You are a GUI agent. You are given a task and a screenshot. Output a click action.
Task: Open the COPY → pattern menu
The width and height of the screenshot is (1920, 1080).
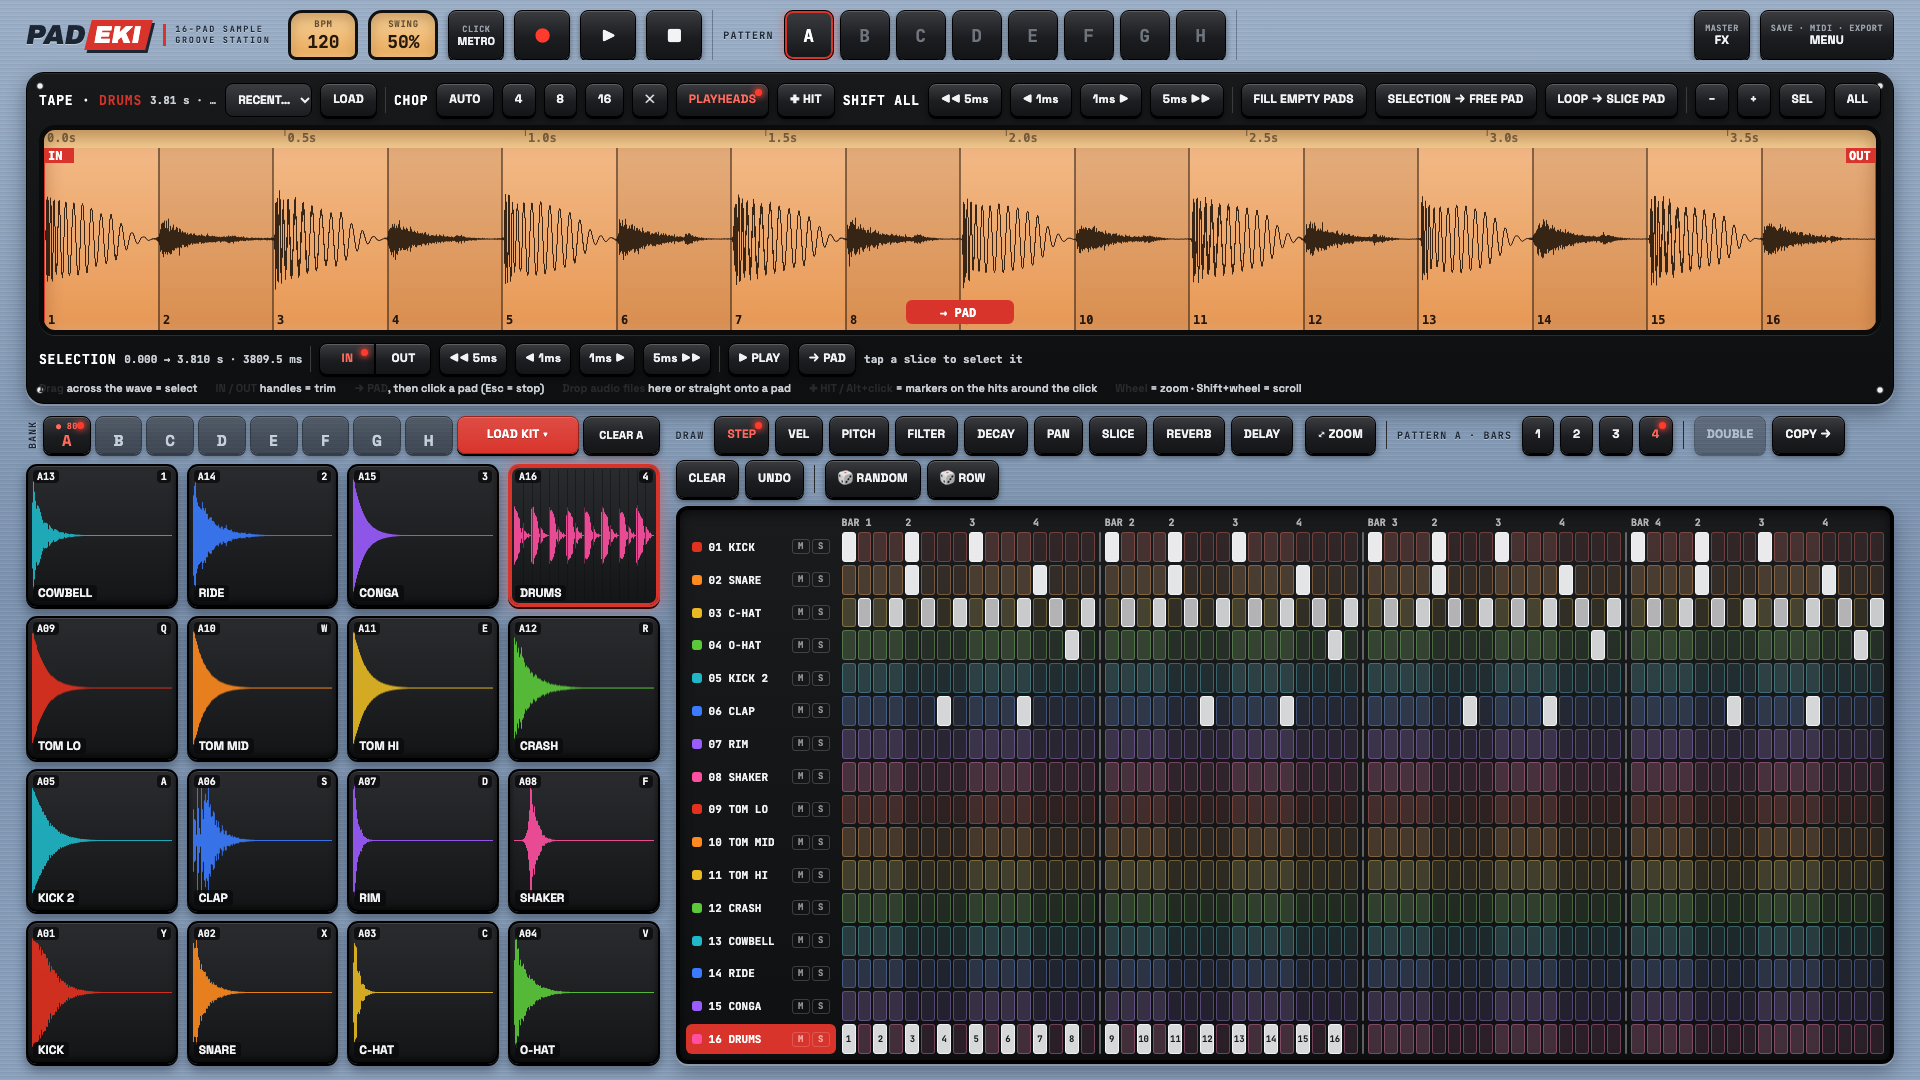coord(1808,435)
